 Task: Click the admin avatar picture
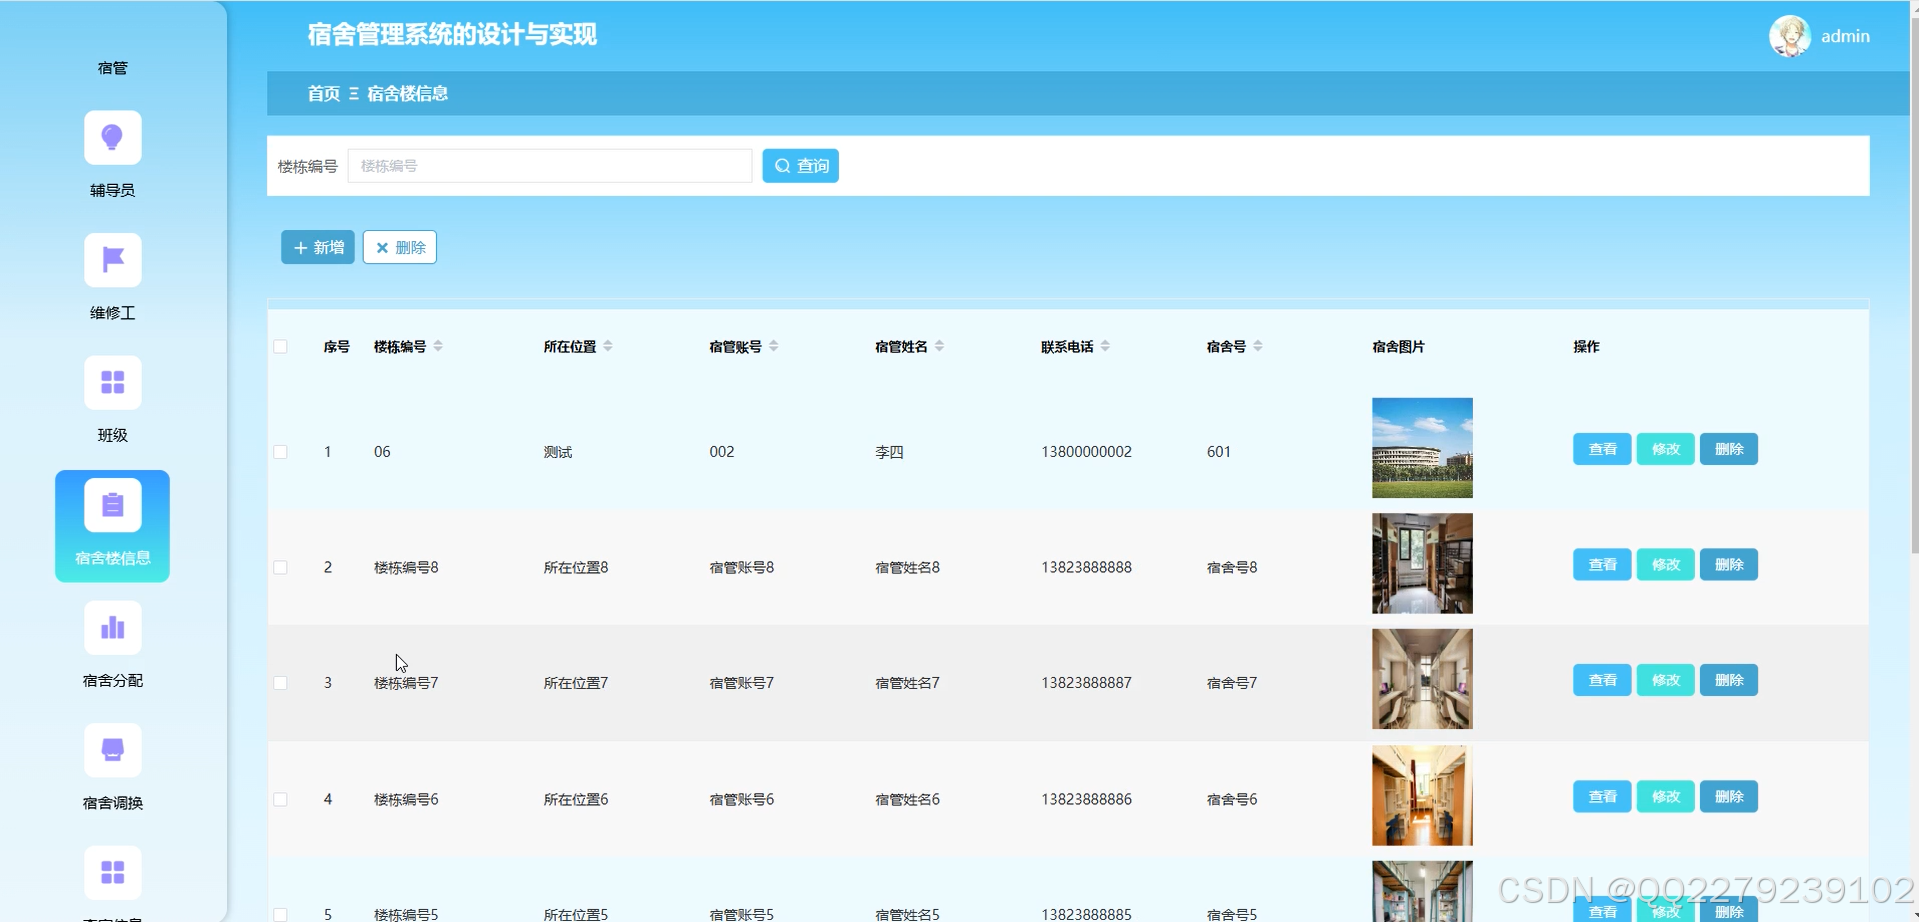pos(1789,36)
